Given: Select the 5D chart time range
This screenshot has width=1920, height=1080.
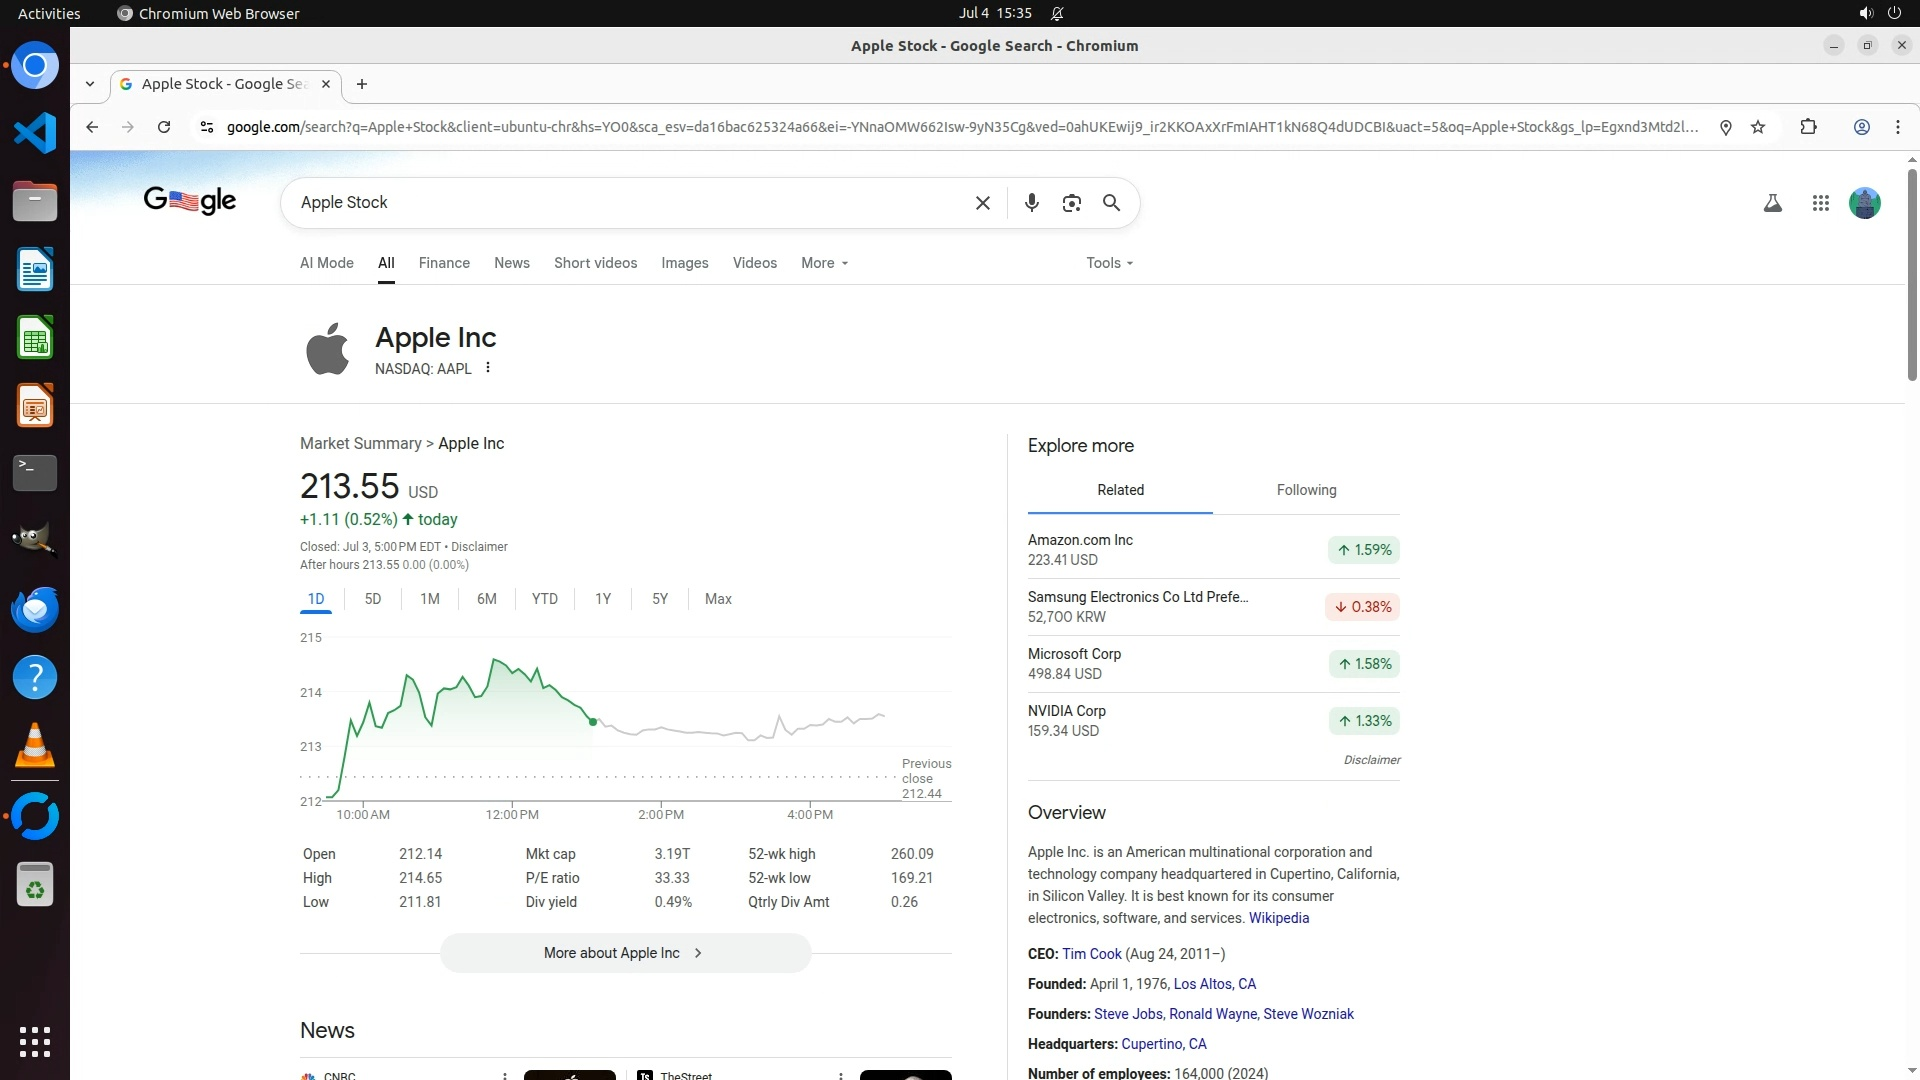Looking at the screenshot, I should point(373,599).
